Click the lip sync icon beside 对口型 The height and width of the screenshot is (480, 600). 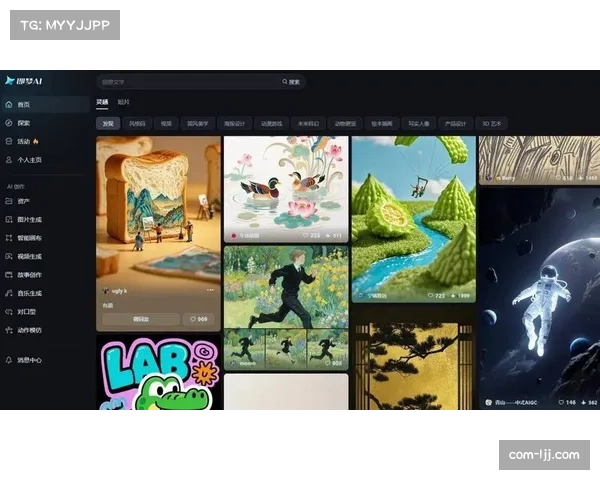(x=9, y=312)
